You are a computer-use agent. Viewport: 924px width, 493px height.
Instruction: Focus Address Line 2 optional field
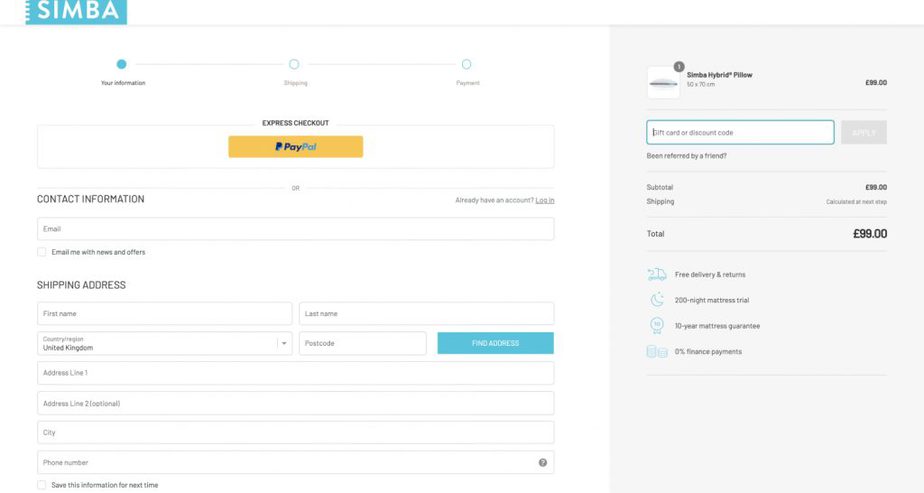click(296, 403)
